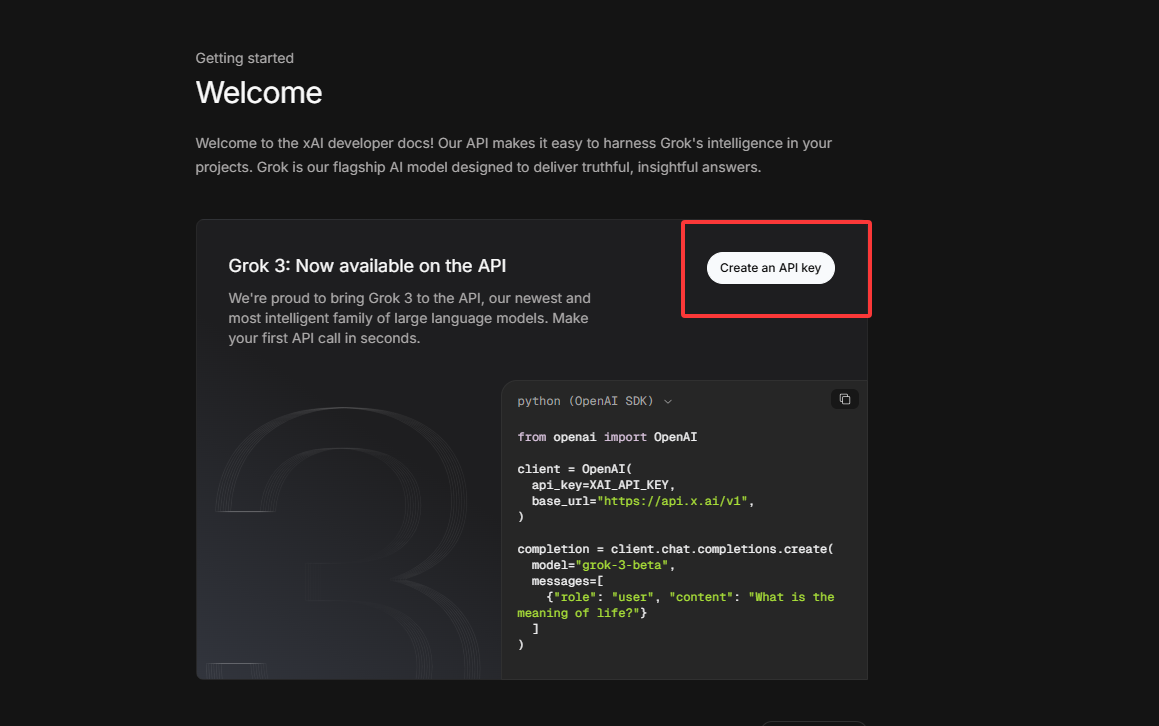Click the from openai import OpenAI line
The width and height of the screenshot is (1159, 726).
click(607, 437)
